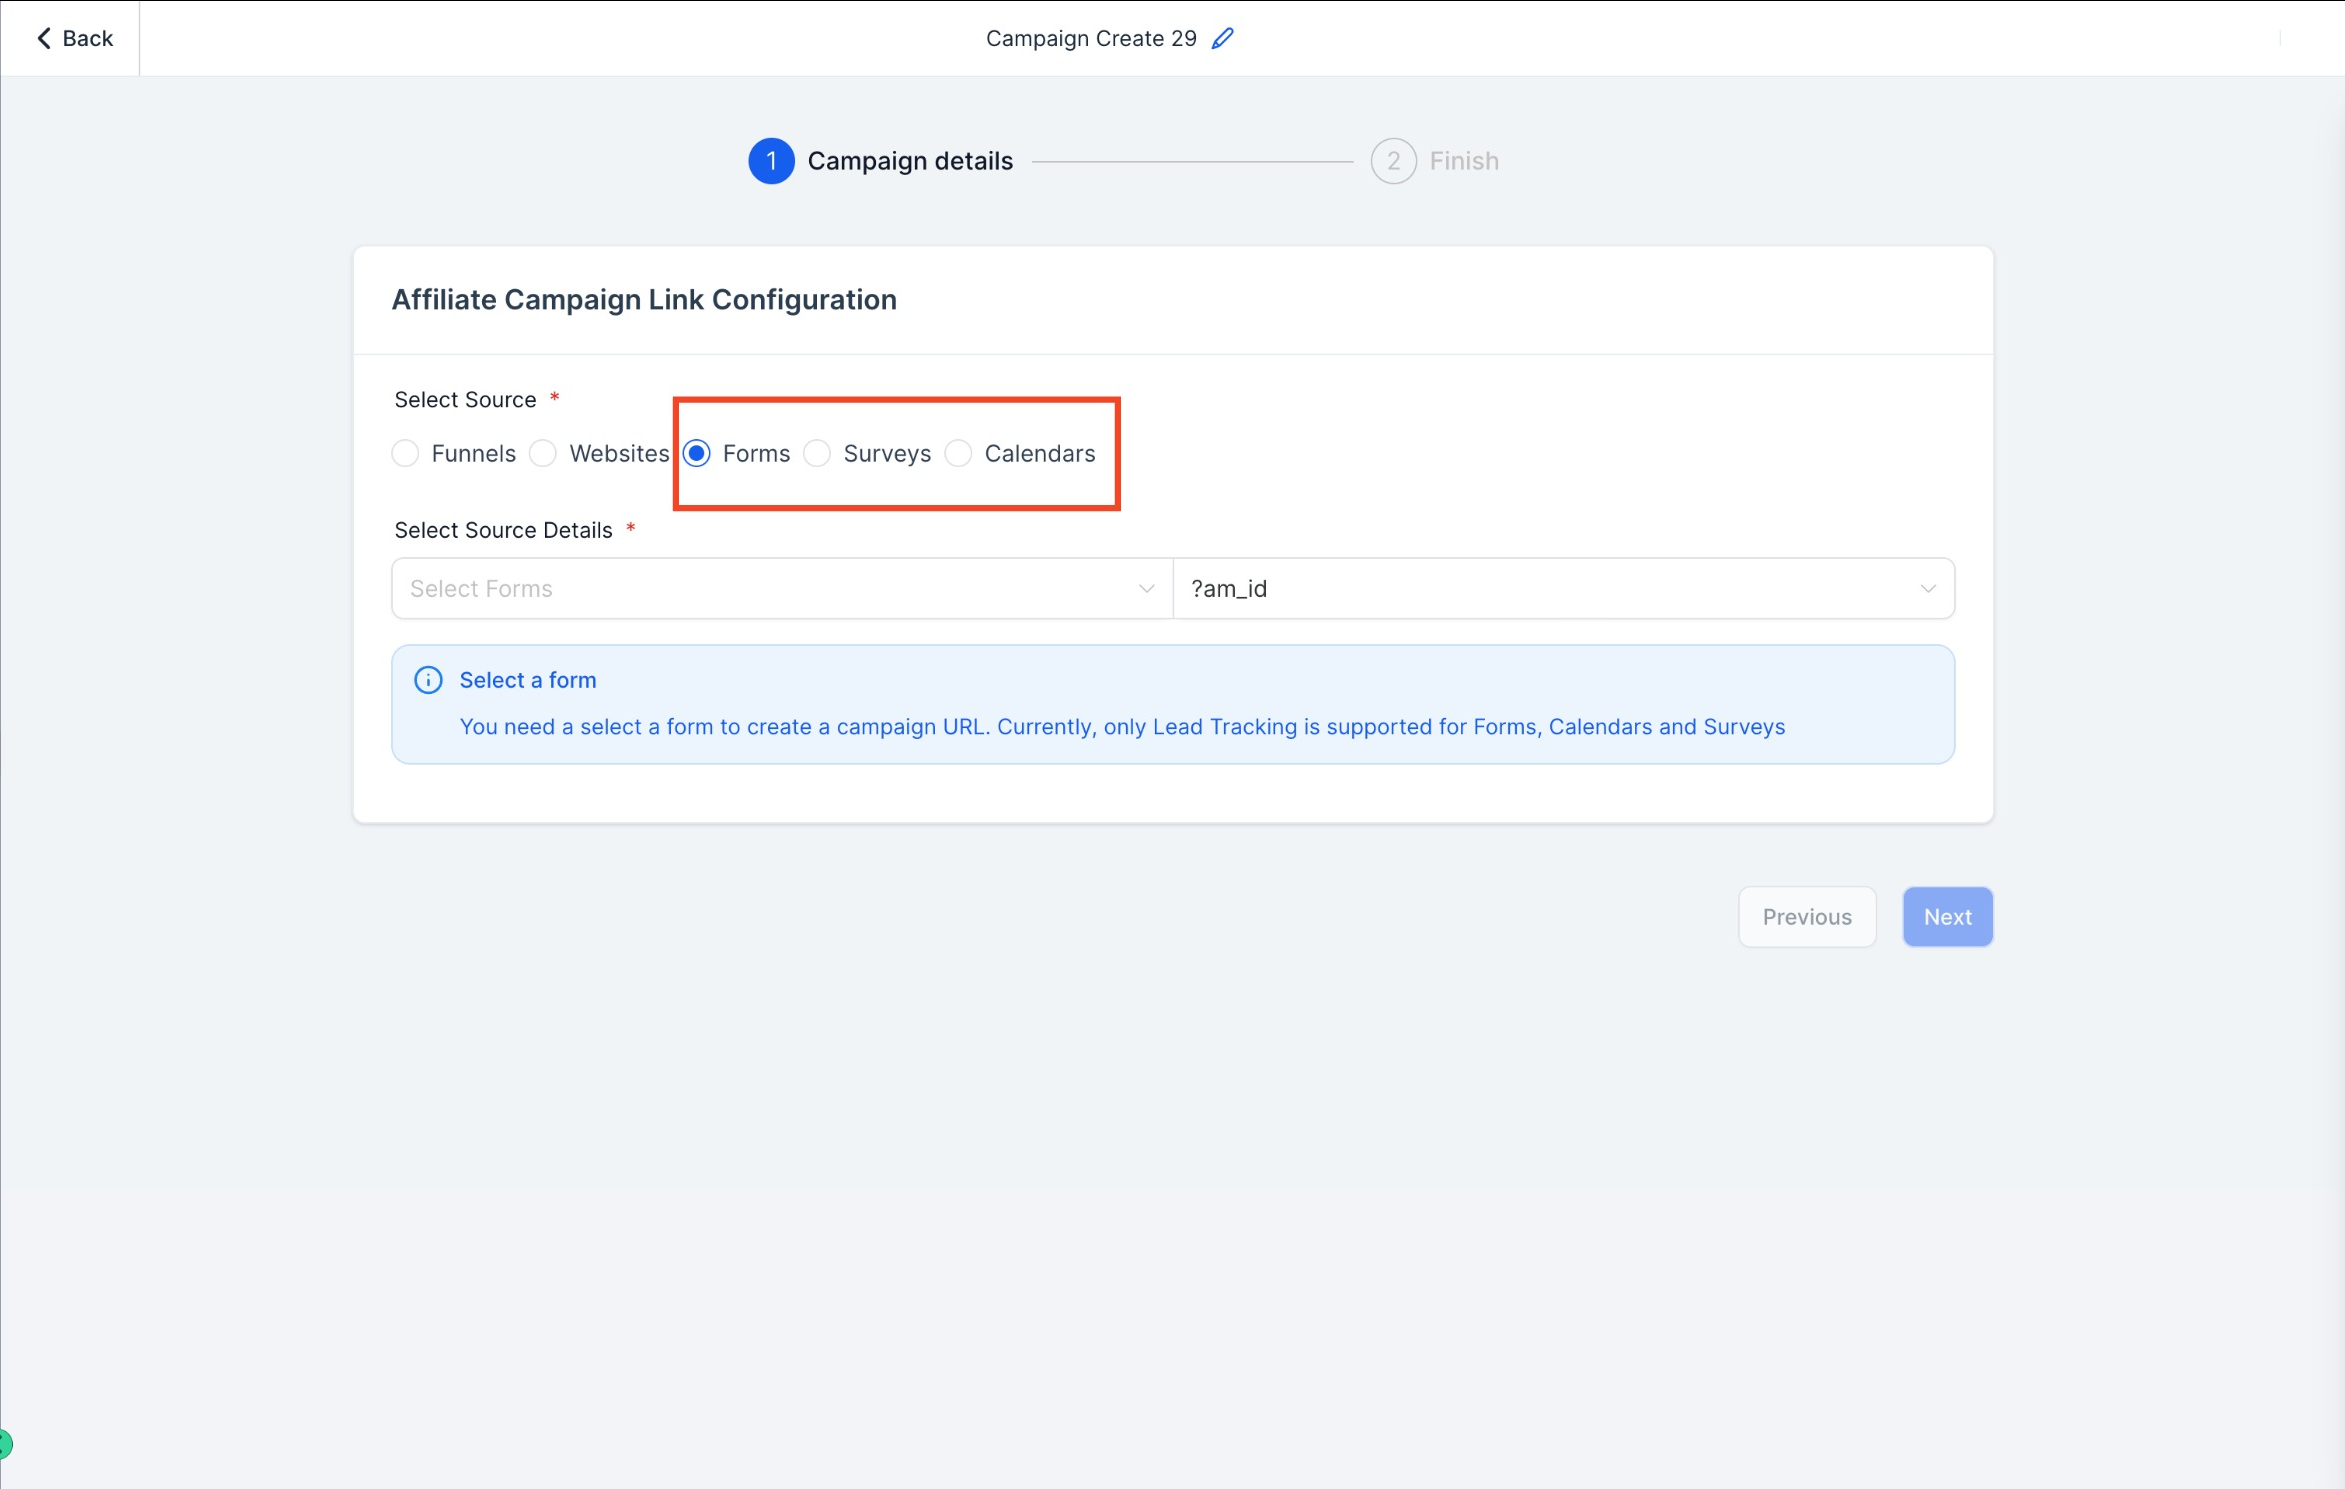Click the info icon beside Select a form
This screenshot has height=1489, width=2345.
[428, 680]
